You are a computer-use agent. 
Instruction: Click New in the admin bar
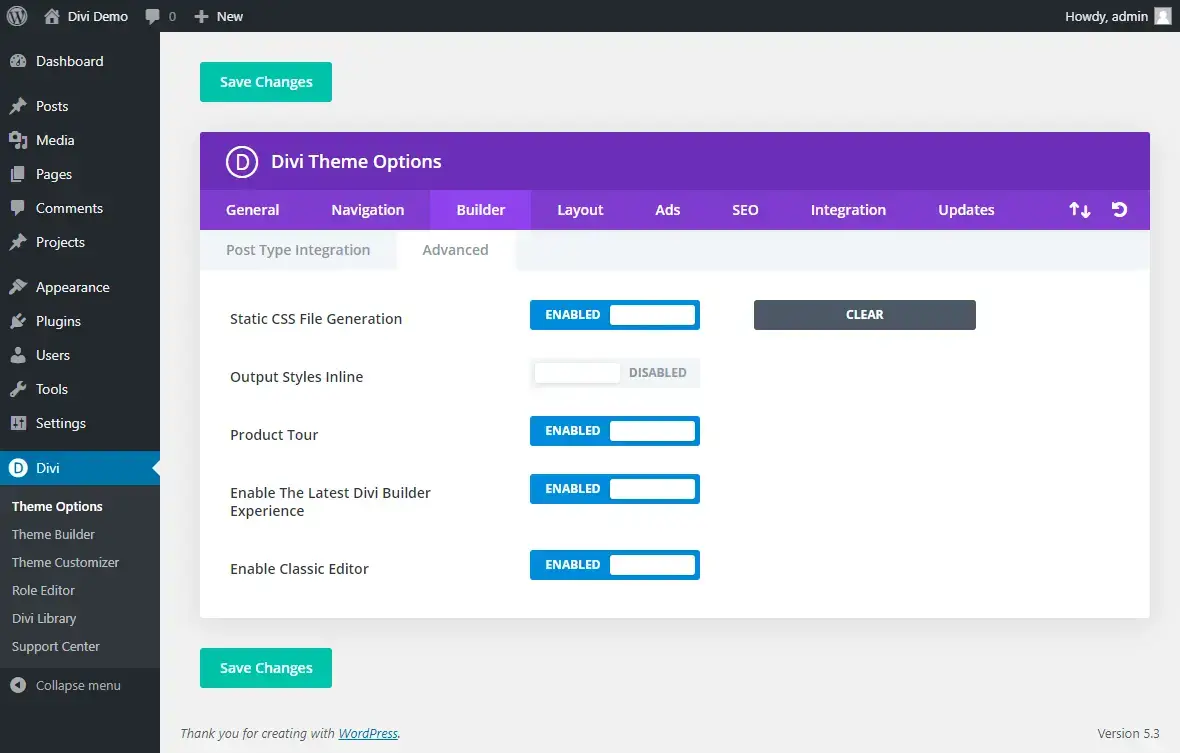coord(230,17)
